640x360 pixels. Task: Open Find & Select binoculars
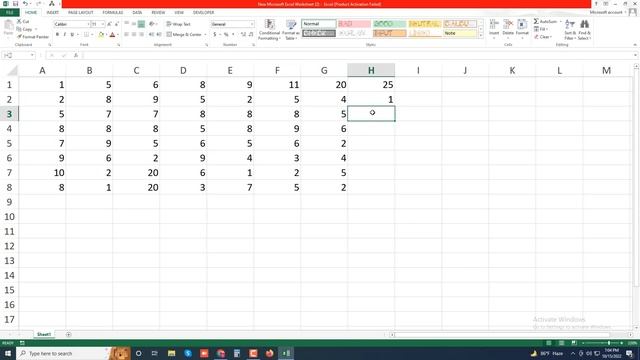coord(584,29)
